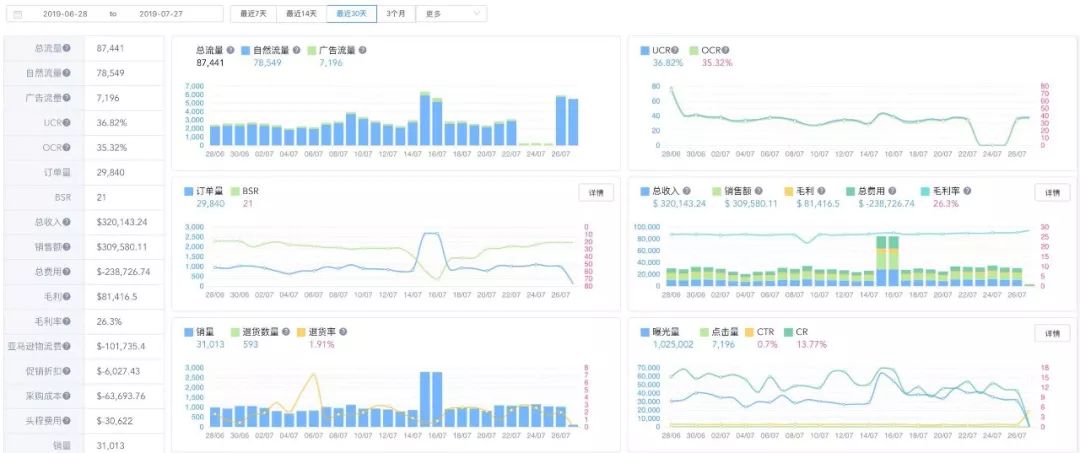Click the help icon after 广告流量 in the traffic chart legend
Screen dimensions: 1080x453
pos(362,50)
